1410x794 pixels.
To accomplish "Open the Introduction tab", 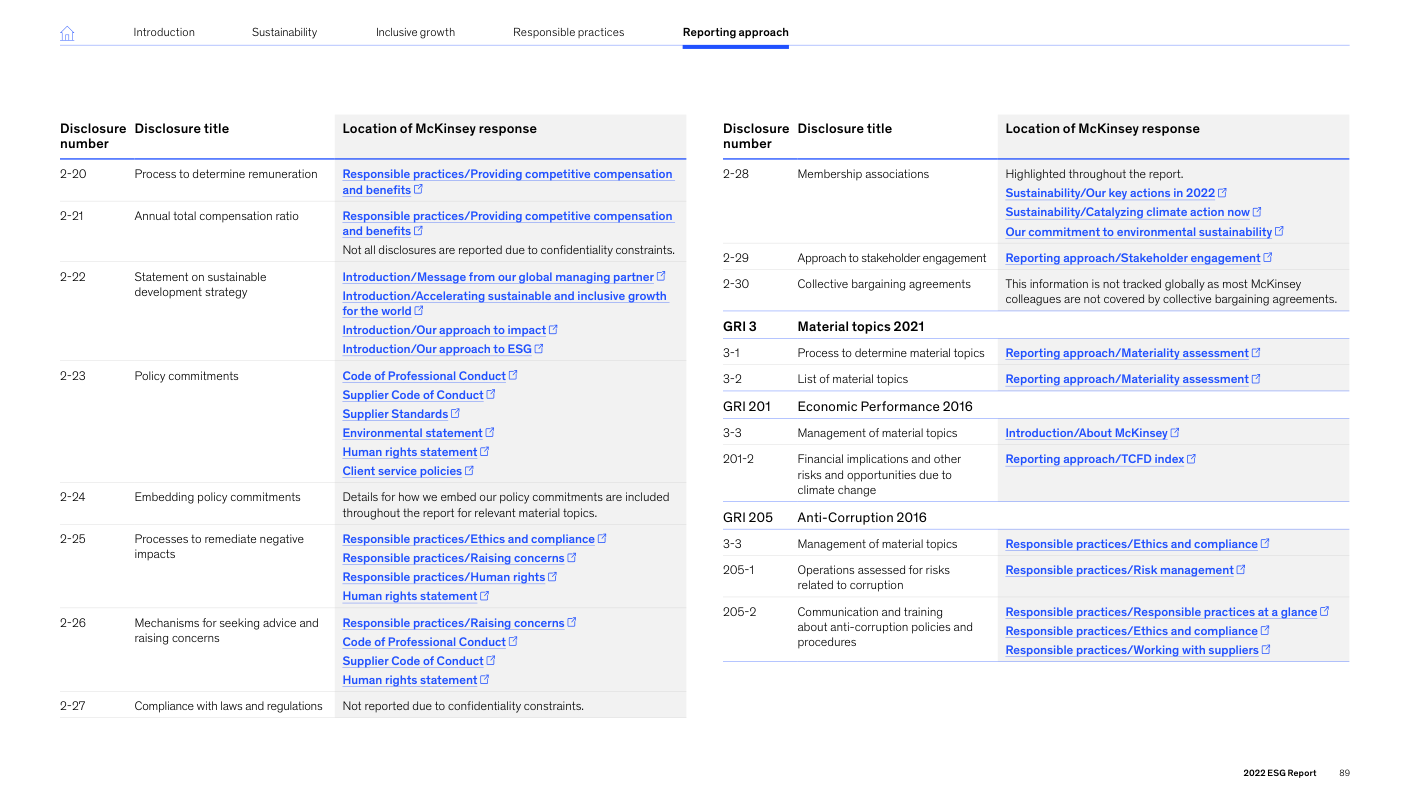I will 164,32.
